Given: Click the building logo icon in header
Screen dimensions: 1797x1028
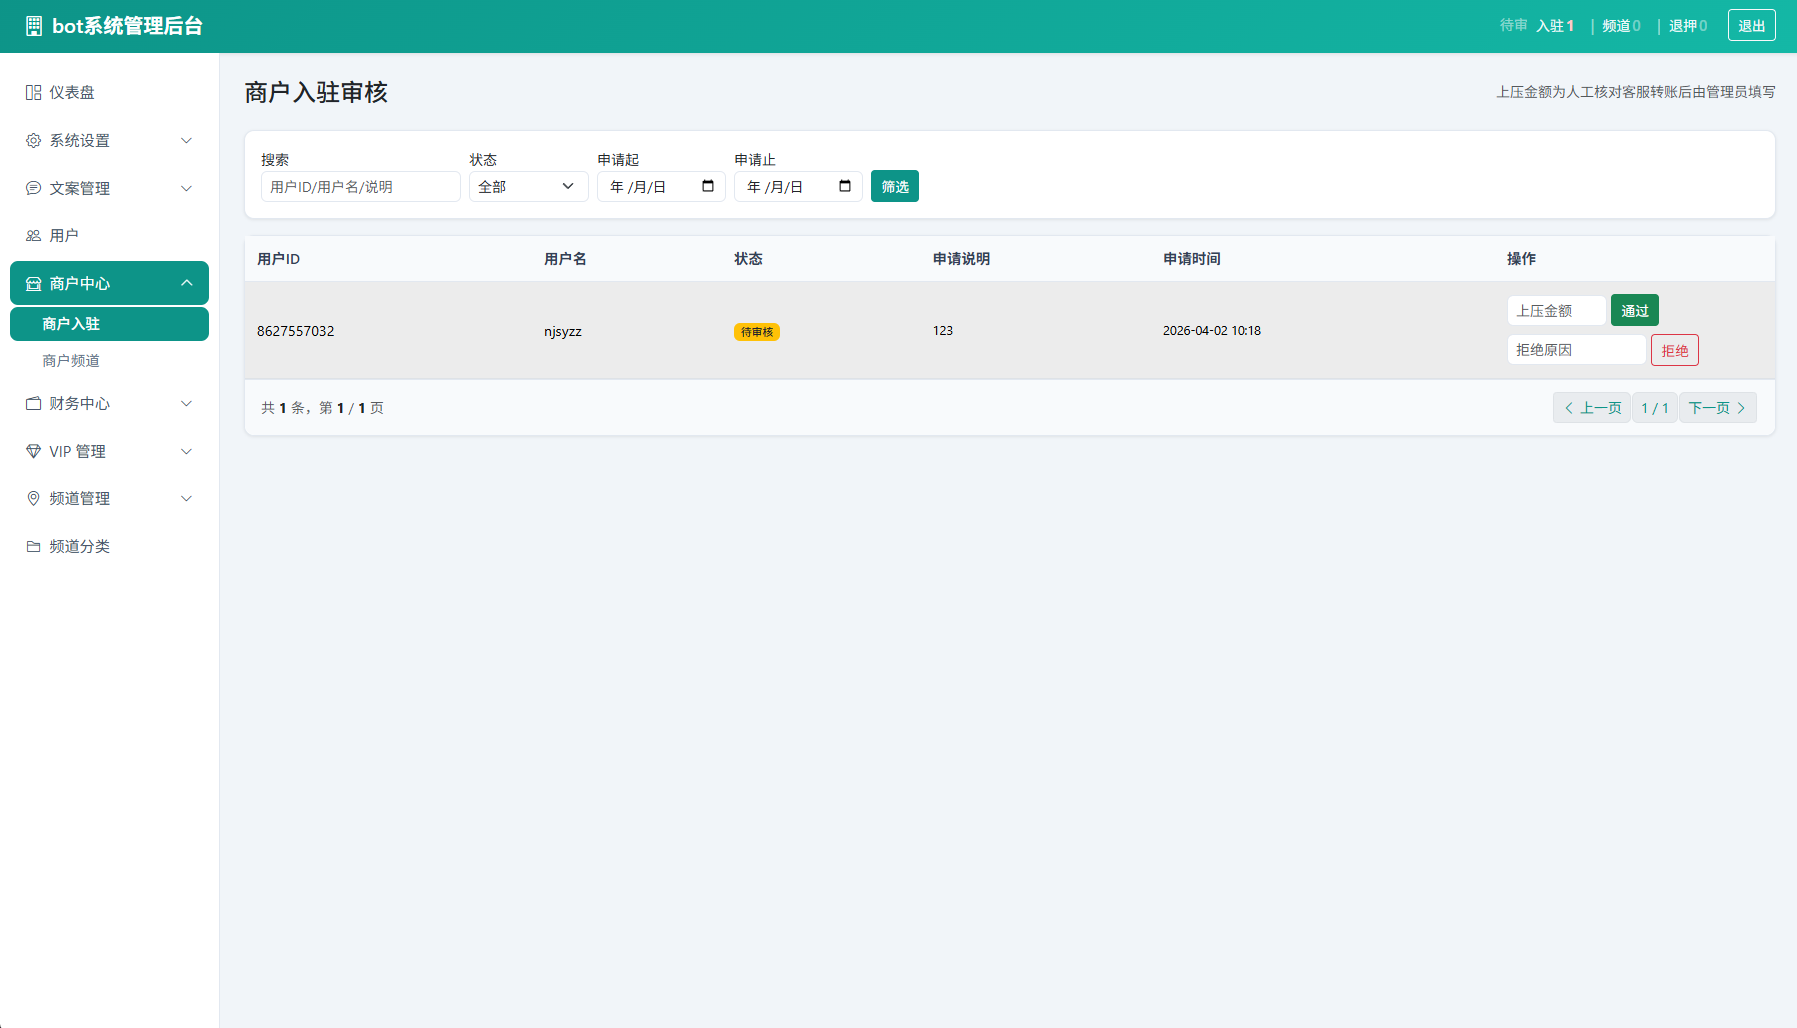Looking at the screenshot, I should click(x=34, y=26).
